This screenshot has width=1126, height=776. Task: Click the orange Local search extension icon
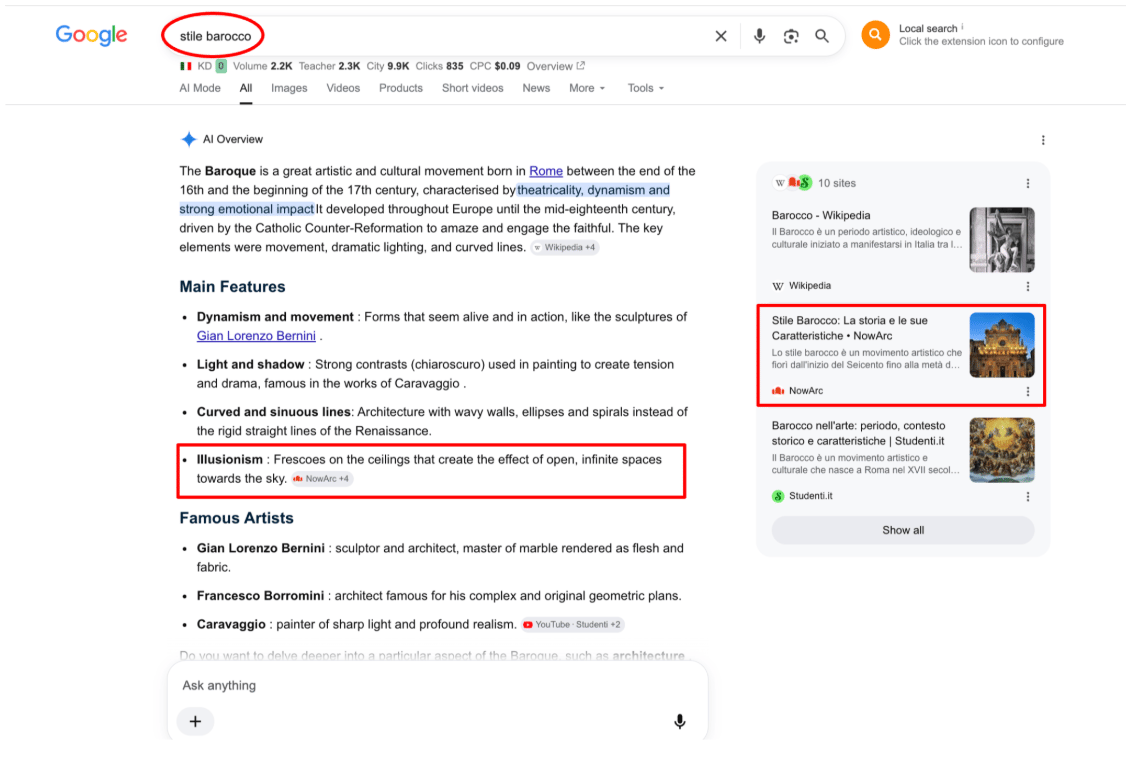click(875, 34)
